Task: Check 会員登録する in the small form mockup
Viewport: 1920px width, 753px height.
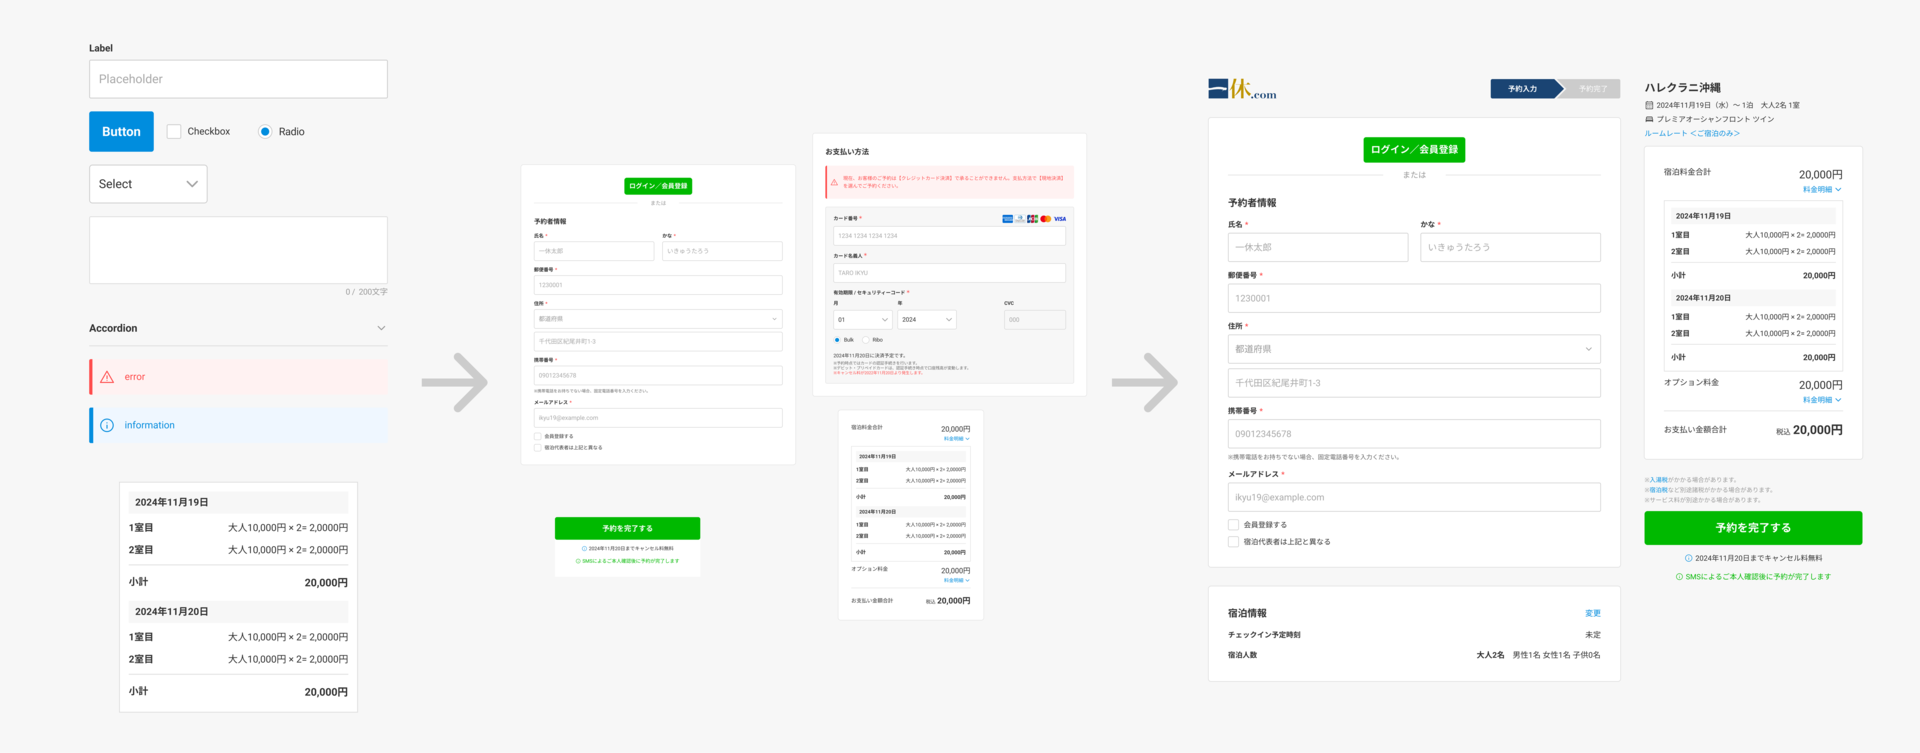Action: pos(537,436)
